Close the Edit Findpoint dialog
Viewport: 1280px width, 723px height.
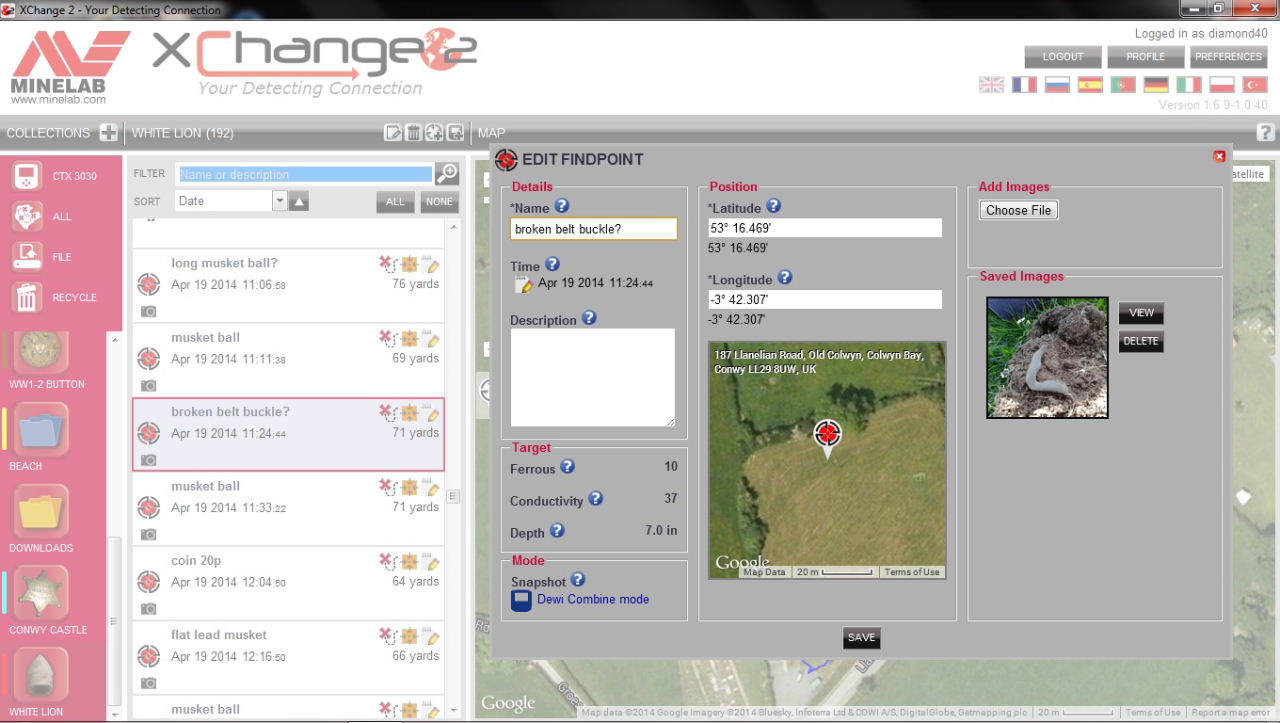[x=1219, y=156]
